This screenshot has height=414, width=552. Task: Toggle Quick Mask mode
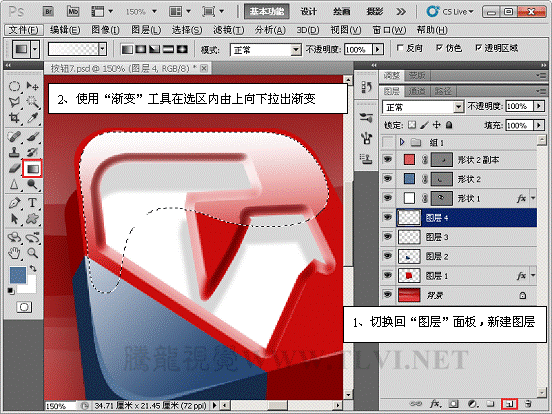point(24,307)
